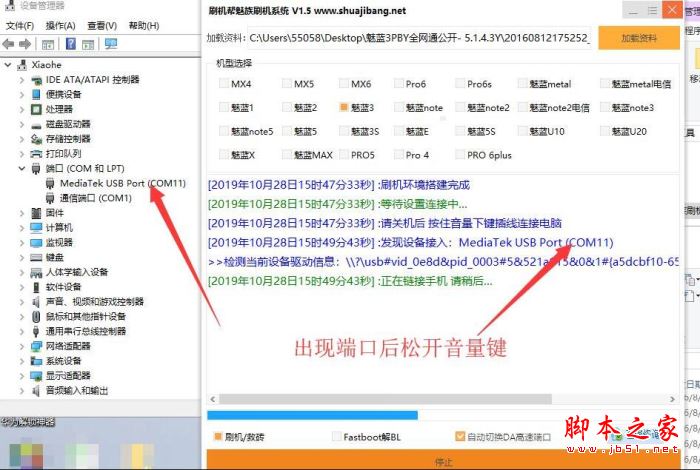The image size is (700, 470).
Task: Expand the 便携设备 node arrow
Action: (21, 95)
